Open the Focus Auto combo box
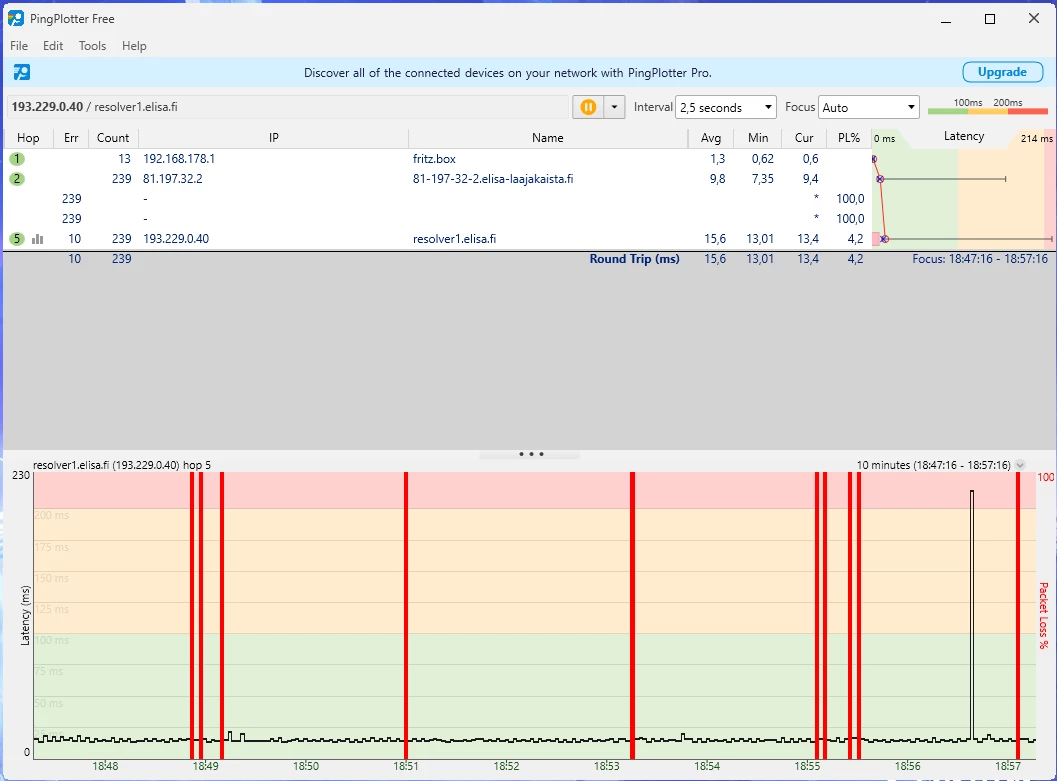The width and height of the screenshot is (1057, 781). click(868, 107)
